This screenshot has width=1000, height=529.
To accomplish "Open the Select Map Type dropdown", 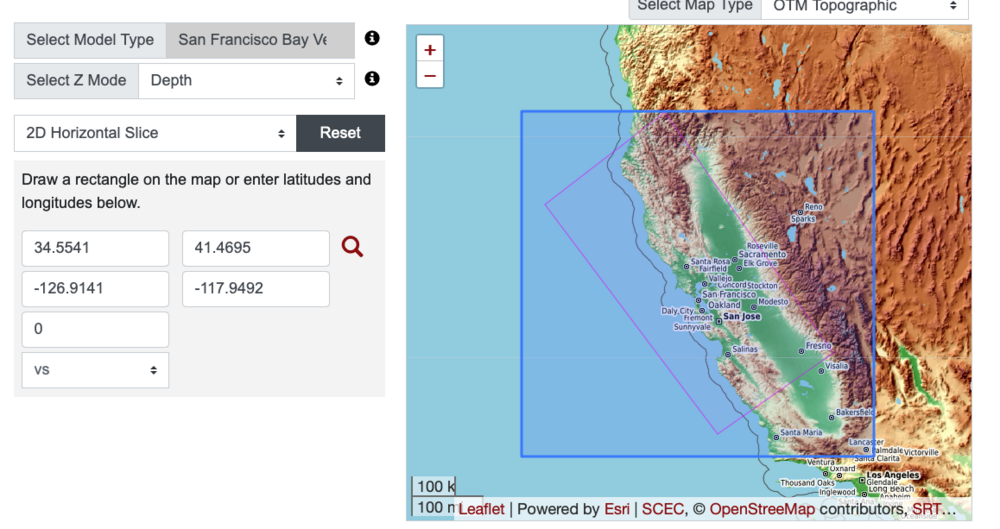I will coord(864,6).
